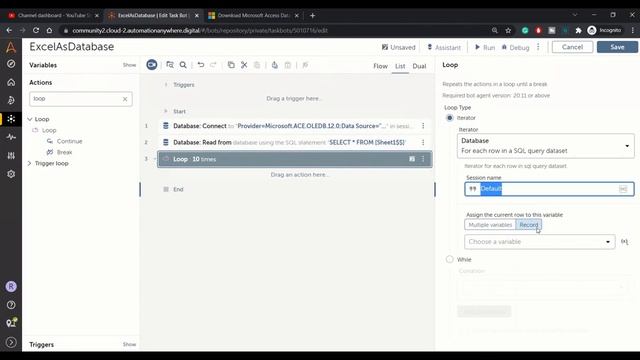Open the Manage sliders icon in sidebar

pos(11,156)
